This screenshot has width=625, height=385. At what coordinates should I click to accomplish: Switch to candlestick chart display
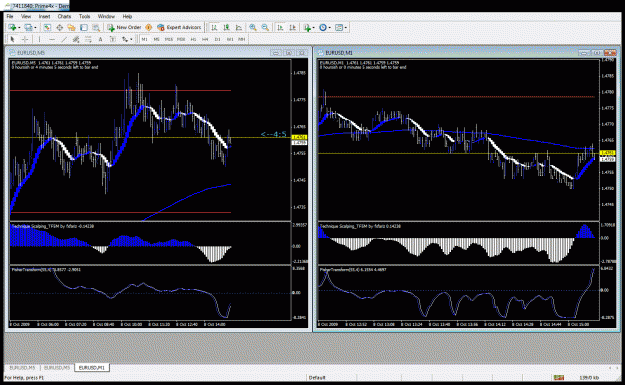click(x=226, y=28)
